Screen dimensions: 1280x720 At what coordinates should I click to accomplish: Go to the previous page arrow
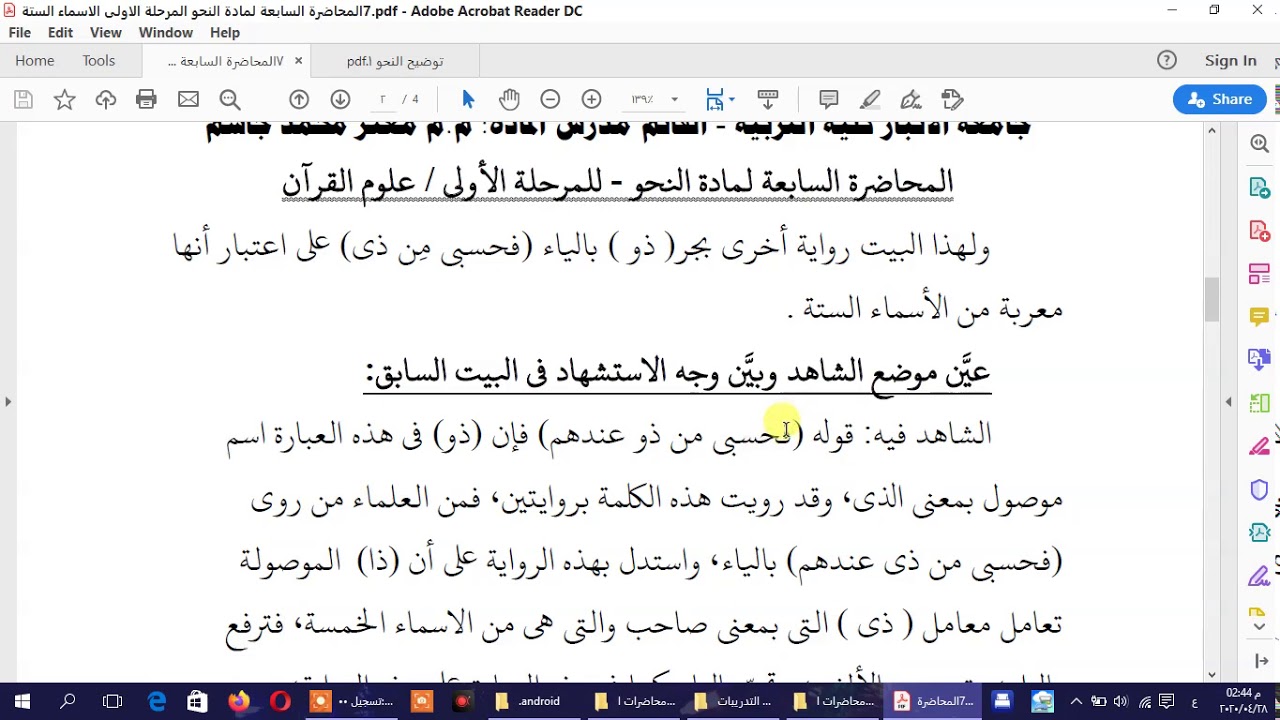click(299, 99)
